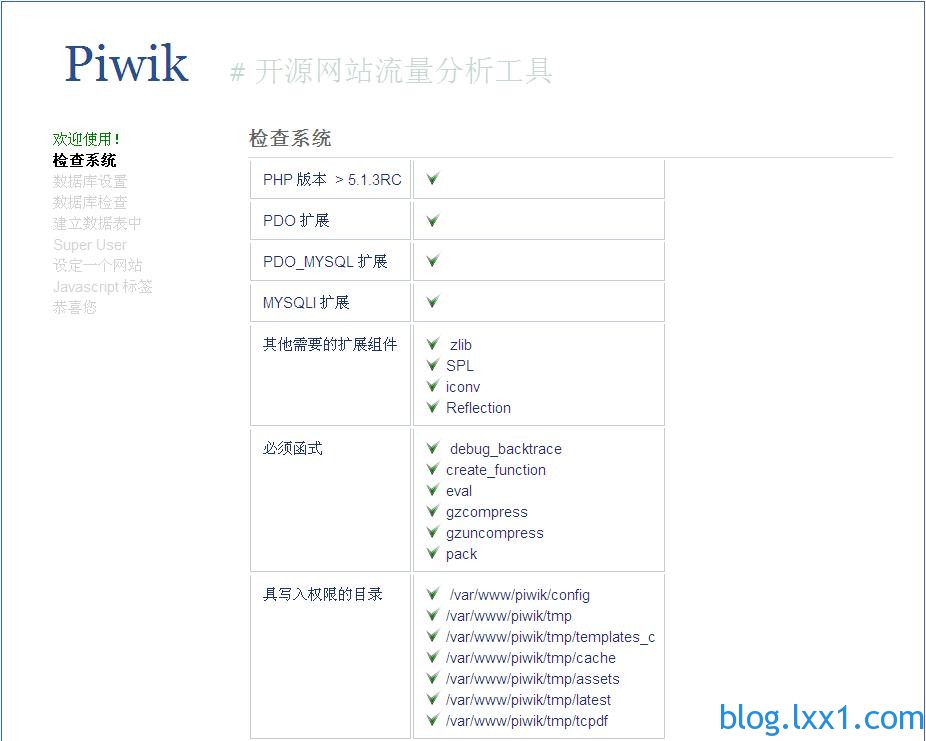The image size is (926, 741).
Task: Go to the Super User step
Action: click(90, 244)
